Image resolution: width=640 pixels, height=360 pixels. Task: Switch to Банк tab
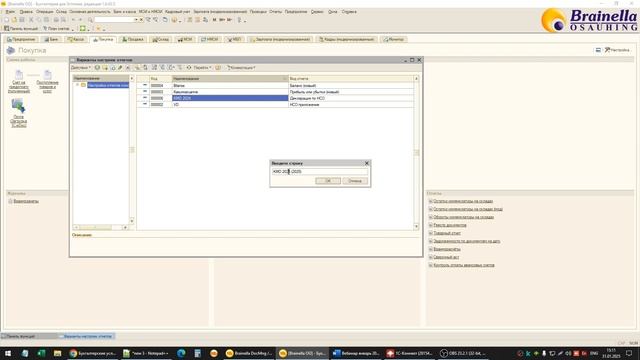(x=51, y=39)
